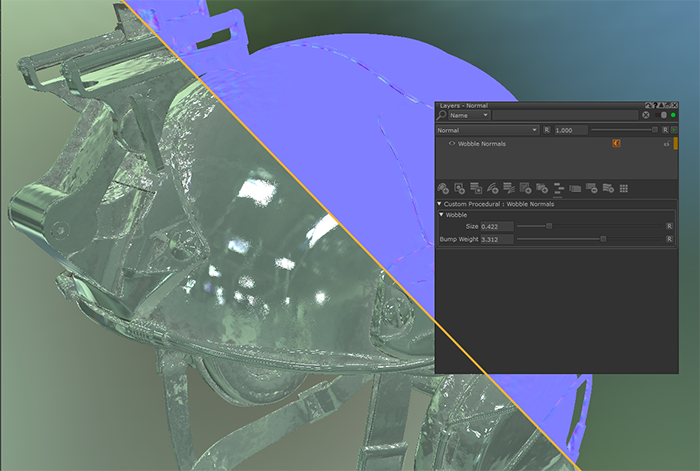Click the add layer group icon
Image resolution: width=700 pixels, height=471 pixels.
coord(542,188)
